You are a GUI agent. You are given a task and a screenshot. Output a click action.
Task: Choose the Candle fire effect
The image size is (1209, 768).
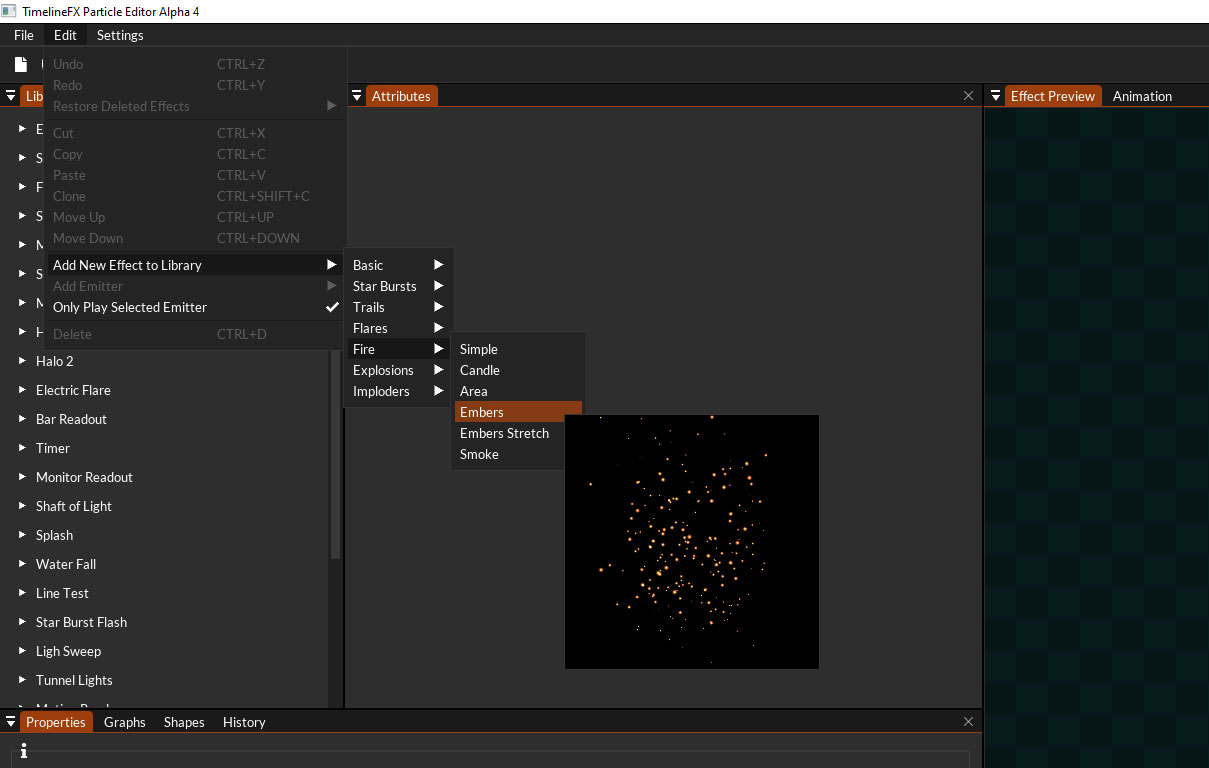tap(479, 370)
